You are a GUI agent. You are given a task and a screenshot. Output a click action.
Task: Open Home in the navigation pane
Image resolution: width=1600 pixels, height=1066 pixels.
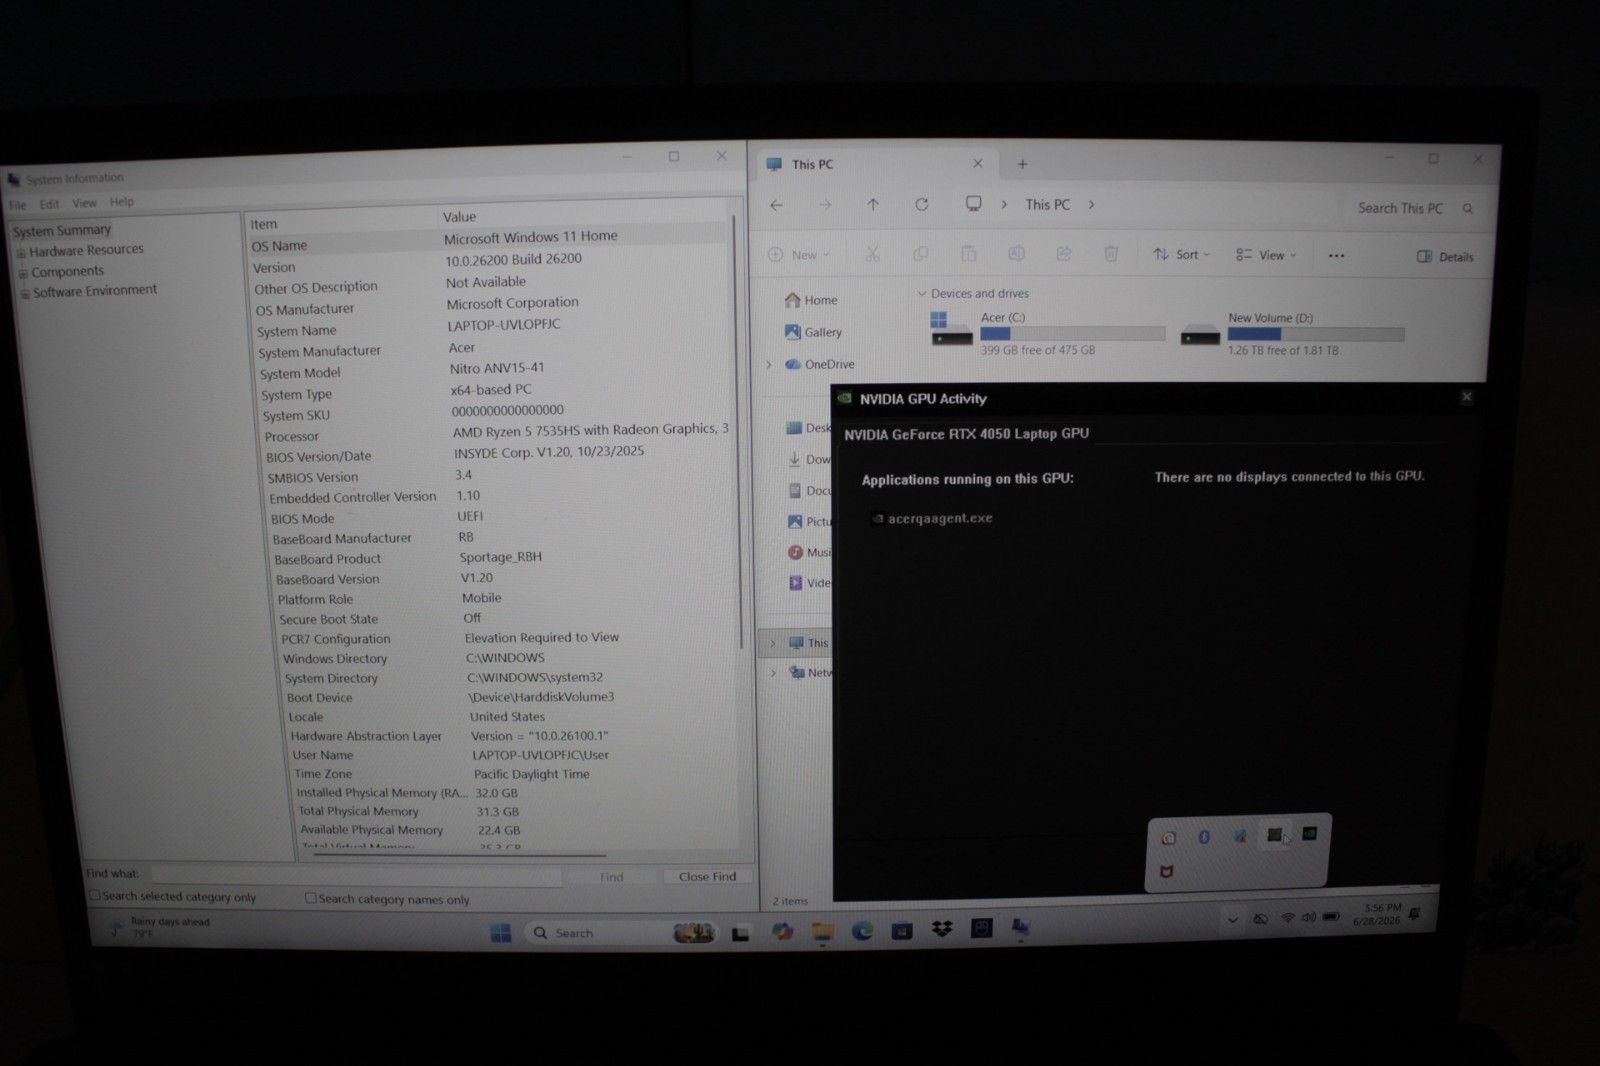coord(811,300)
